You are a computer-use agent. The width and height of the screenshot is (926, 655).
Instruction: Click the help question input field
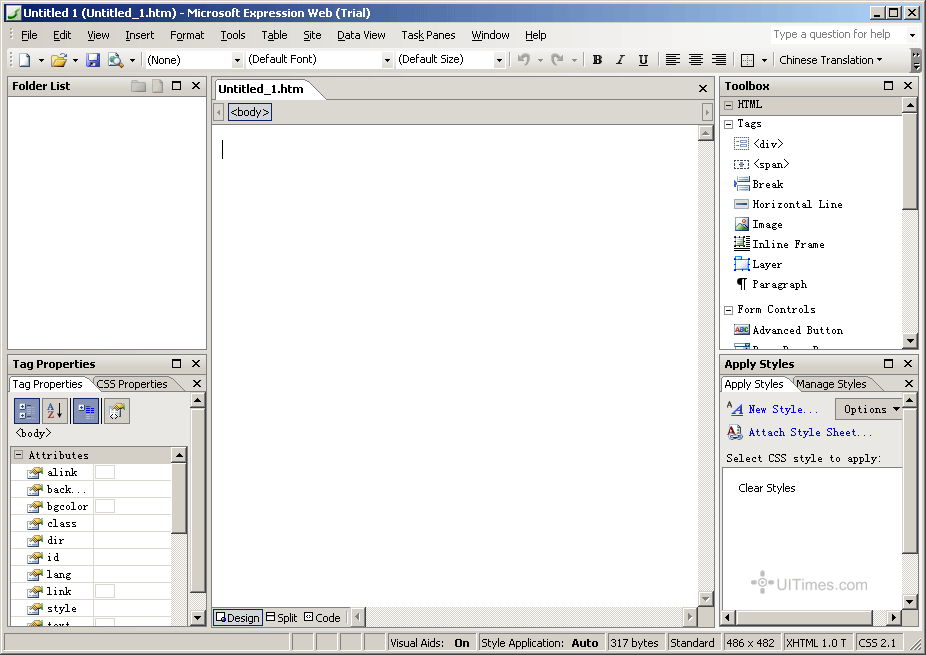tap(837, 34)
